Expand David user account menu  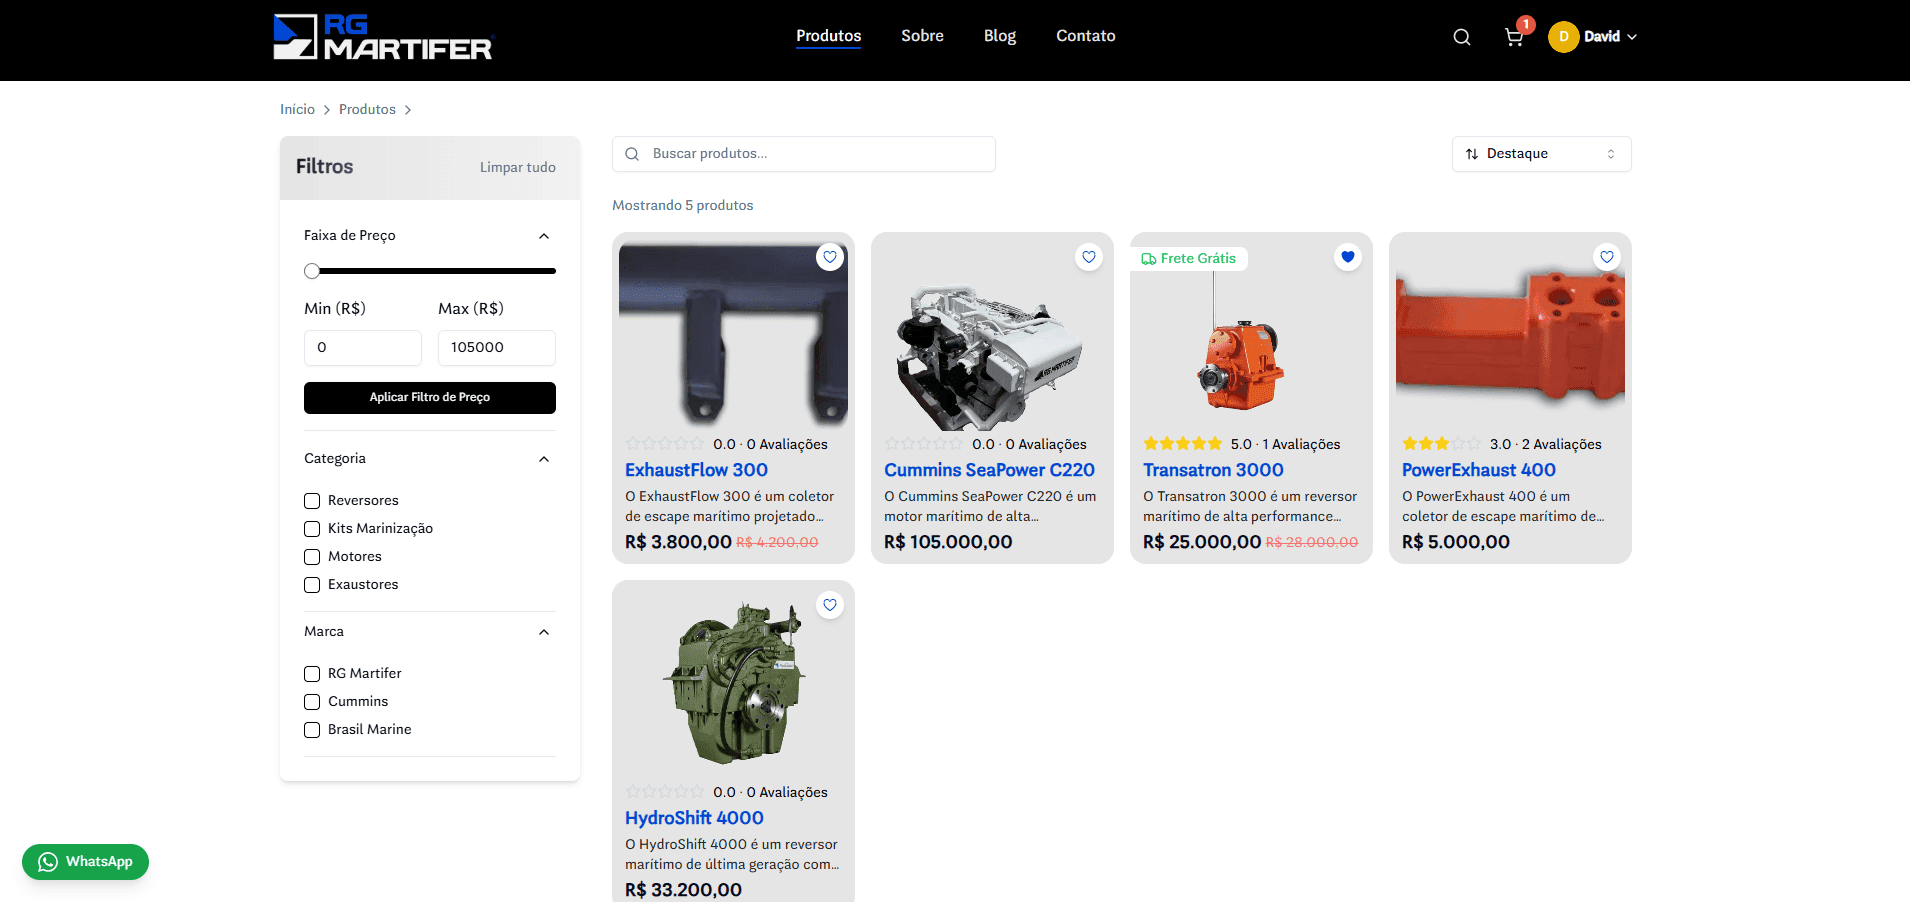[1593, 37]
